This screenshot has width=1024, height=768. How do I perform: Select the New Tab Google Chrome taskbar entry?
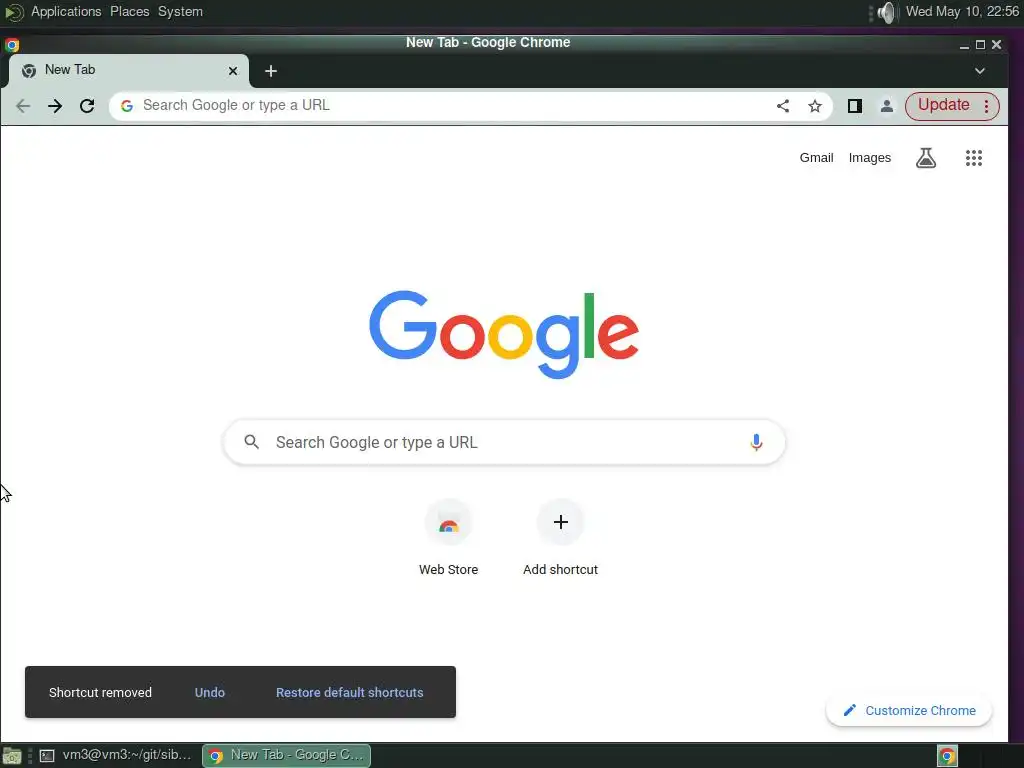click(x=287, y=755)
